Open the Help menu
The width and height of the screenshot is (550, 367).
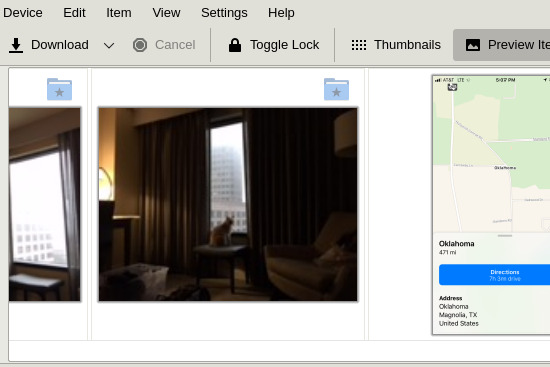pyautogui.click(x=281, y=13)
